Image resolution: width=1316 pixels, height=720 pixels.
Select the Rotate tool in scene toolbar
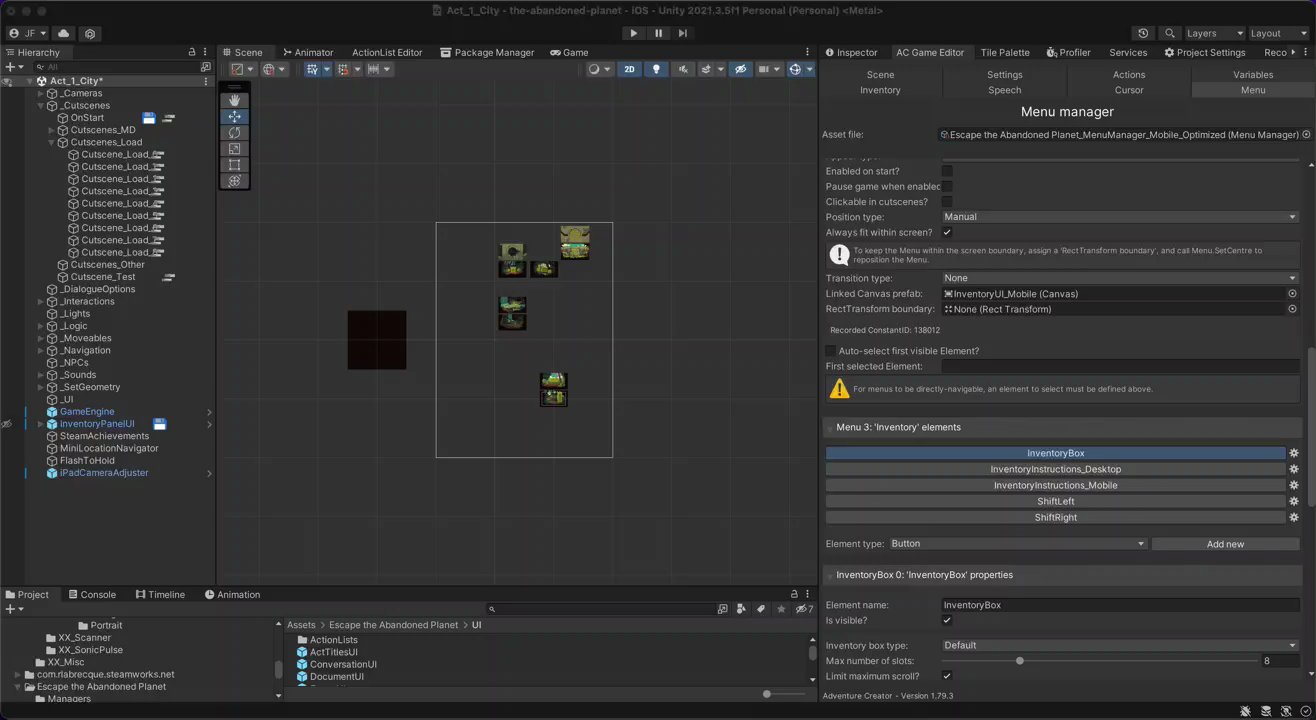(234, 133)
